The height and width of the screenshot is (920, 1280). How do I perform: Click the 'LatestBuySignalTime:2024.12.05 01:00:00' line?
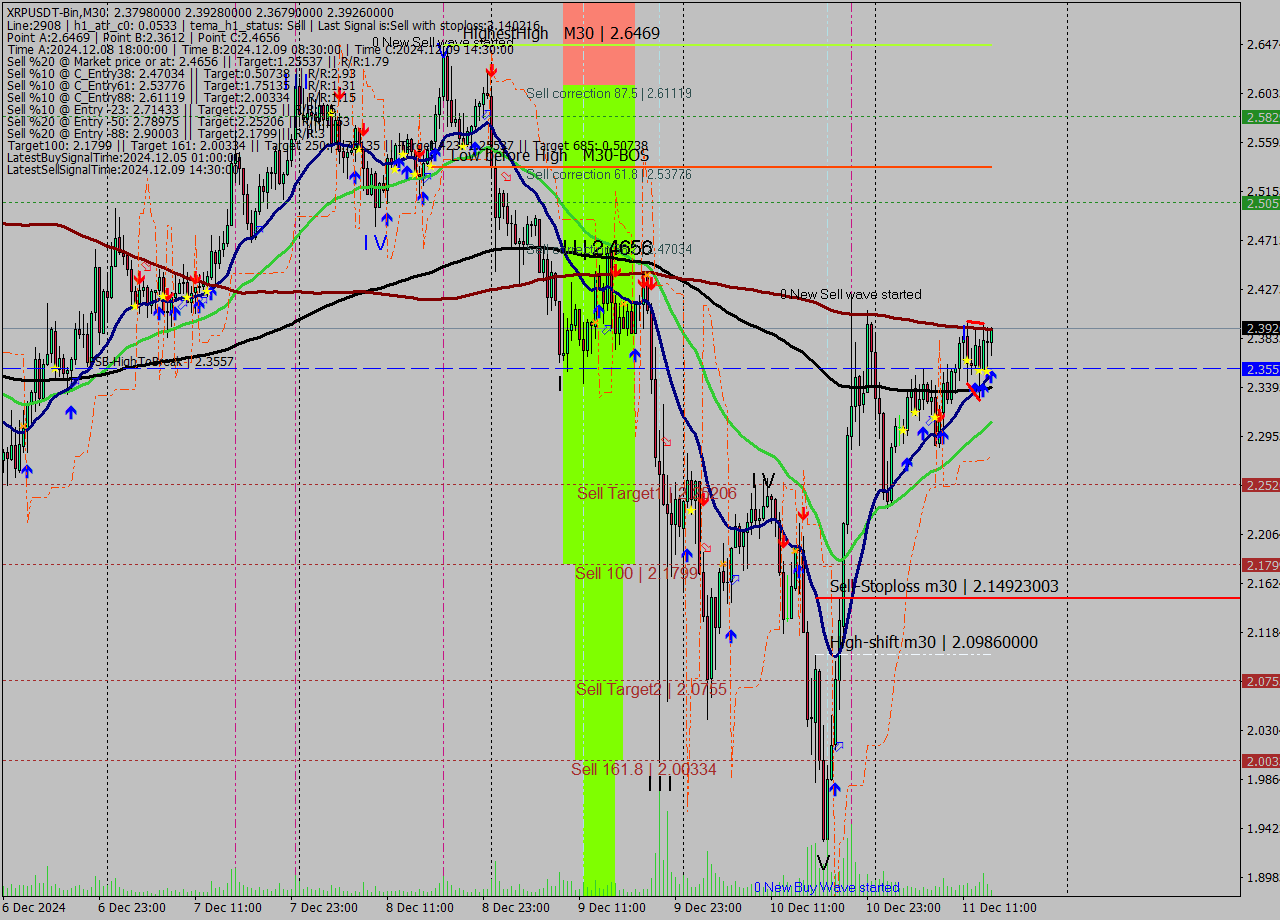(x=126, y=157)
